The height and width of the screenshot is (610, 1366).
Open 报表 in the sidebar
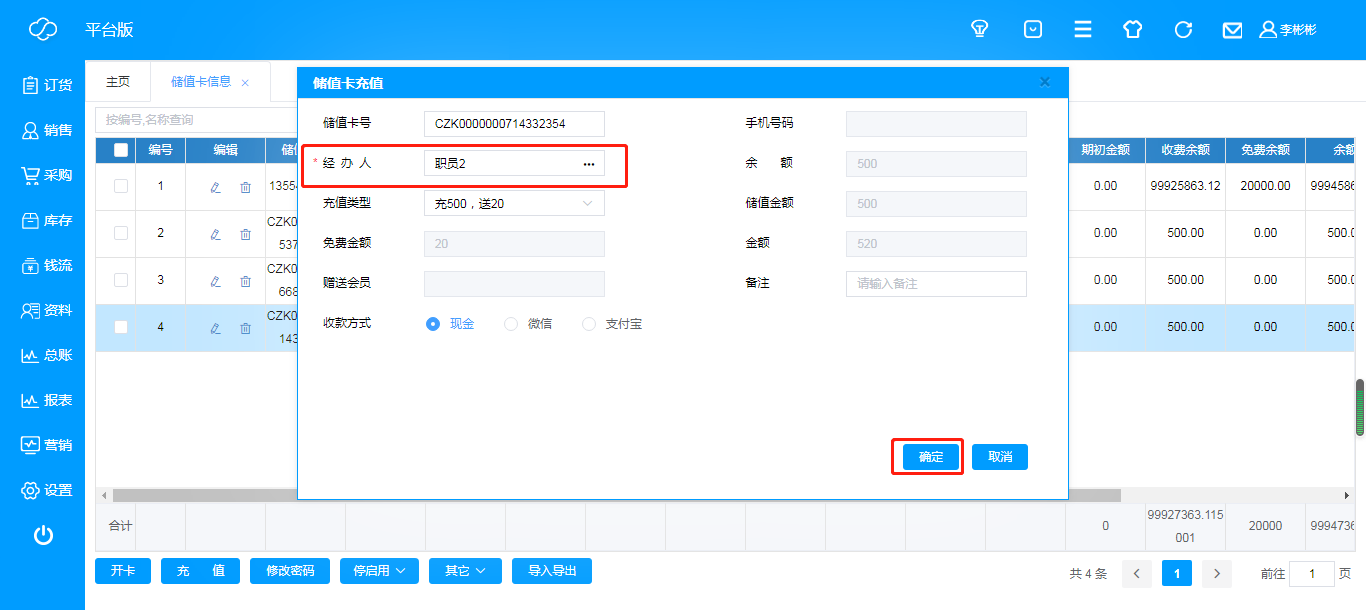(47, 400)
